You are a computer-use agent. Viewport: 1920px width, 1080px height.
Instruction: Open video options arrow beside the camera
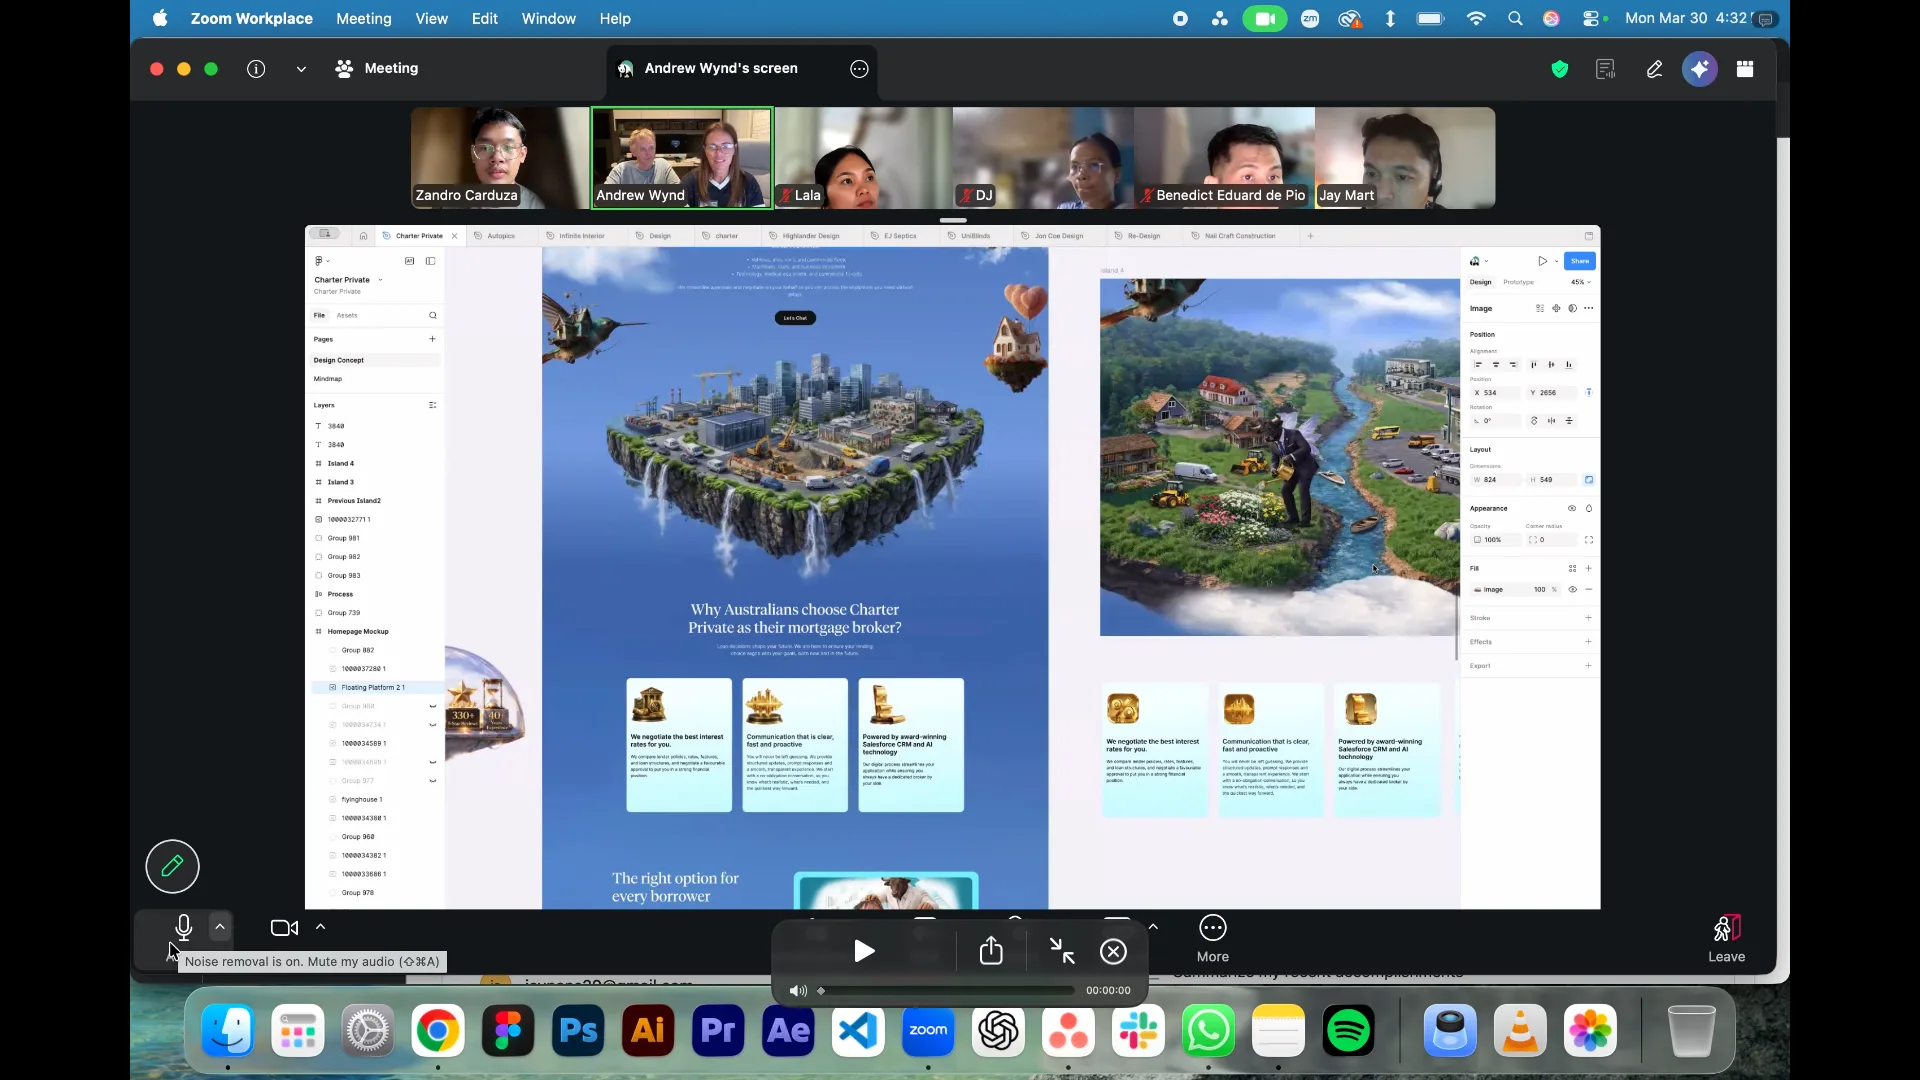coord(320,927)
